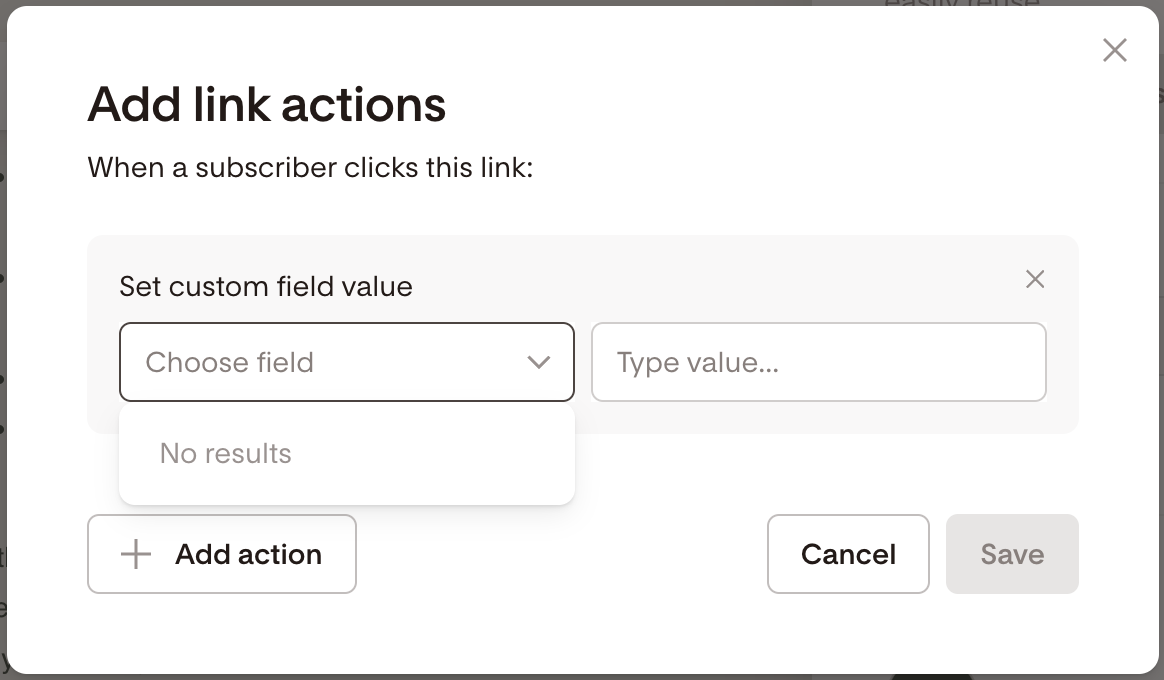Focus the value text box for the custom field

[x=818, y=362]
